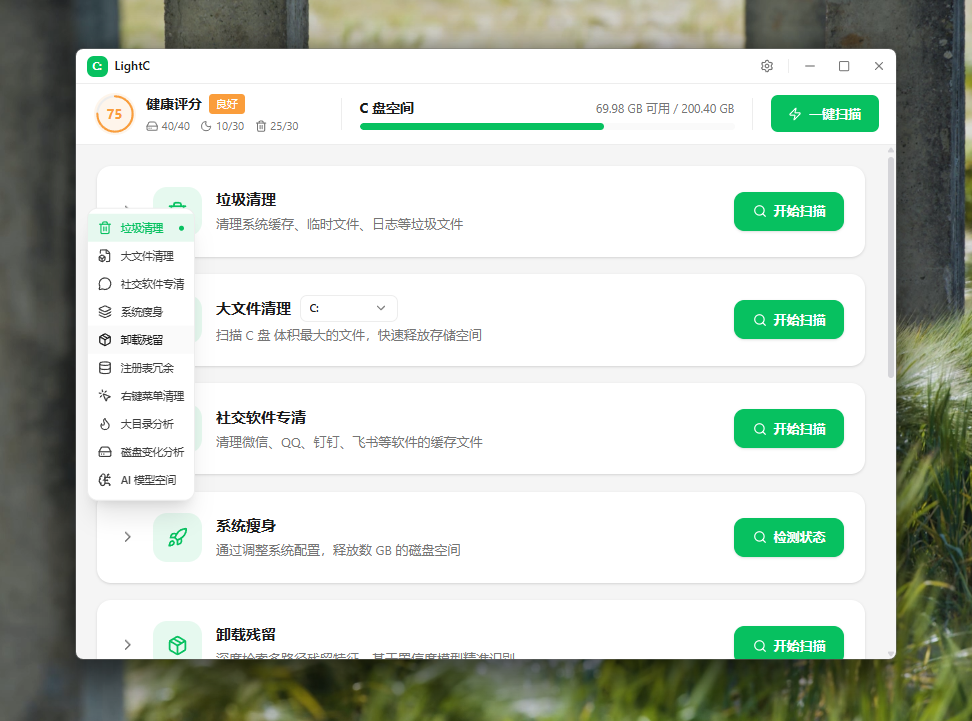The image size is (972, 721).
Task: Click the 扫描 C 盘 体积最大的文件 description
Action: pos(348,335)
